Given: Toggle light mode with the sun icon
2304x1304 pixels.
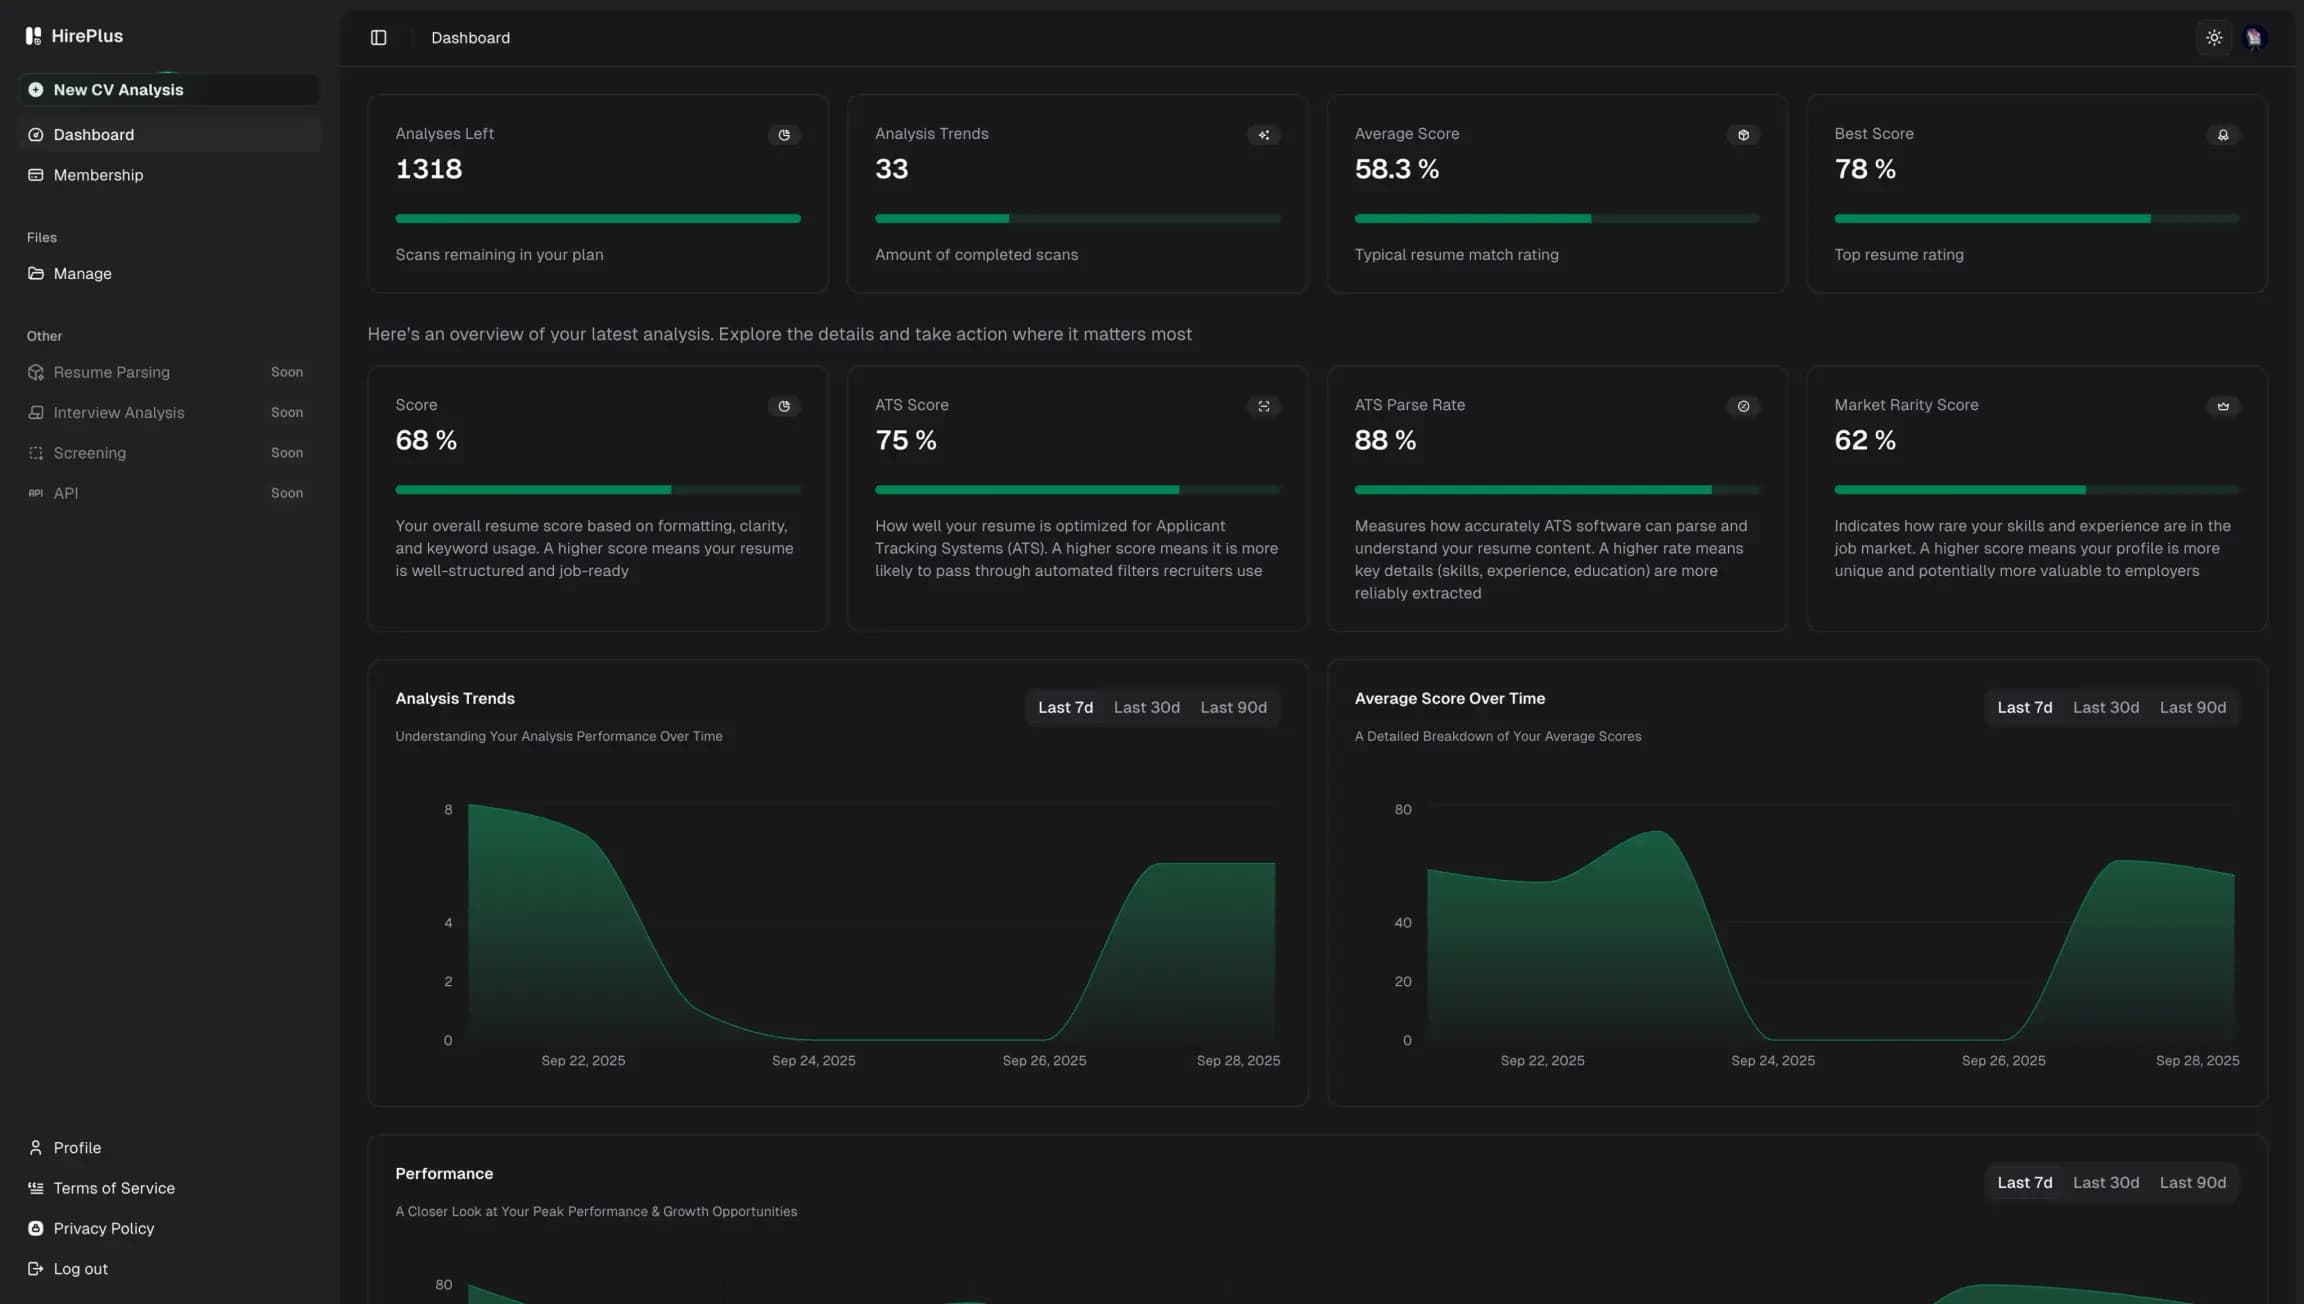Looking at the screenshot, I should coord(2214,37).
